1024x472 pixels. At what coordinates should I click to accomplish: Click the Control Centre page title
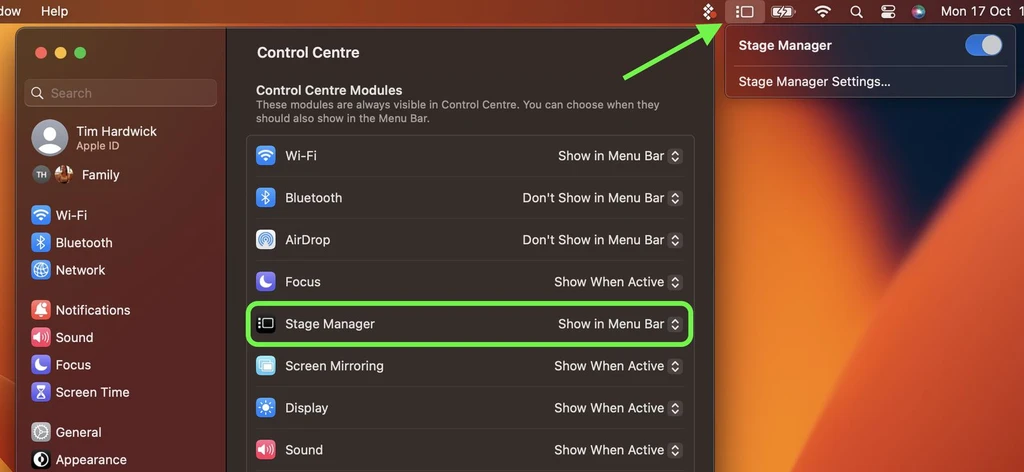308,52
